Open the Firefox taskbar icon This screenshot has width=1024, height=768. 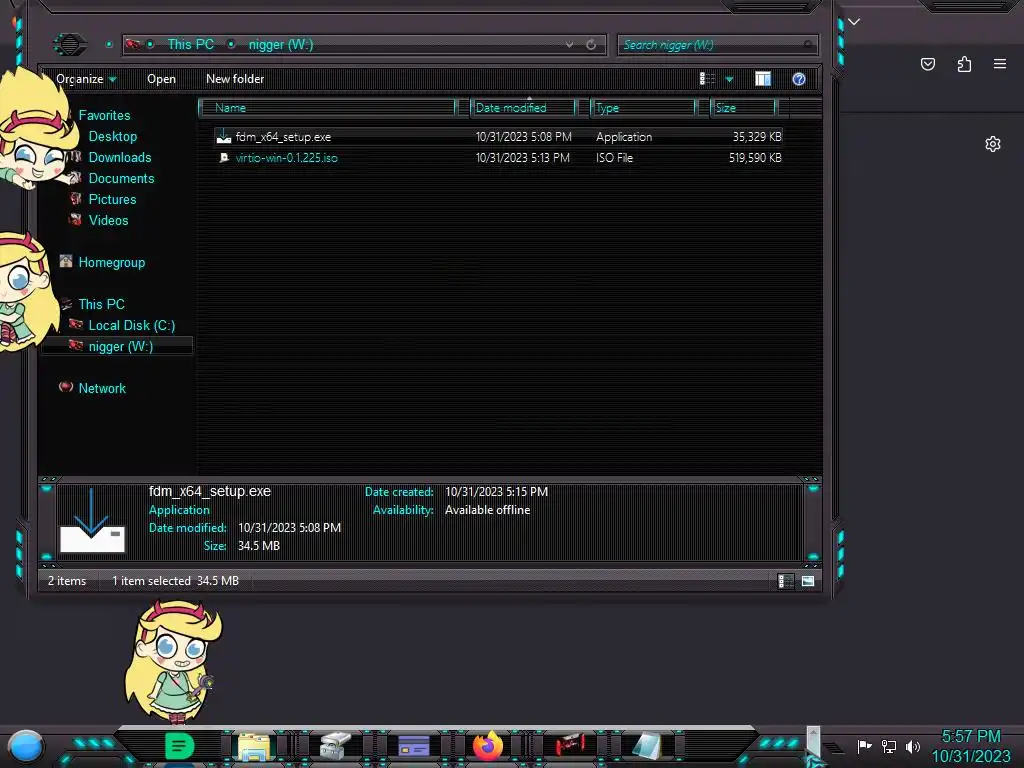488,746
